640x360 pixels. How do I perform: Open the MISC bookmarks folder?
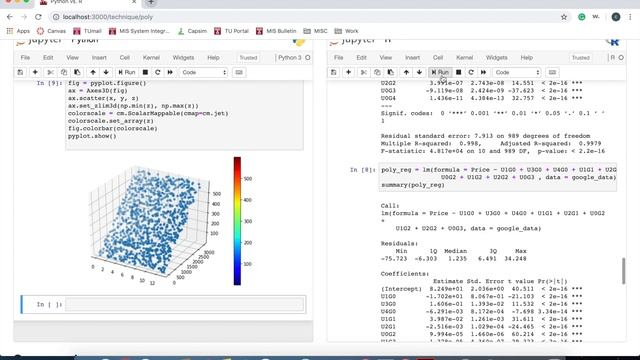coord(315,31)
